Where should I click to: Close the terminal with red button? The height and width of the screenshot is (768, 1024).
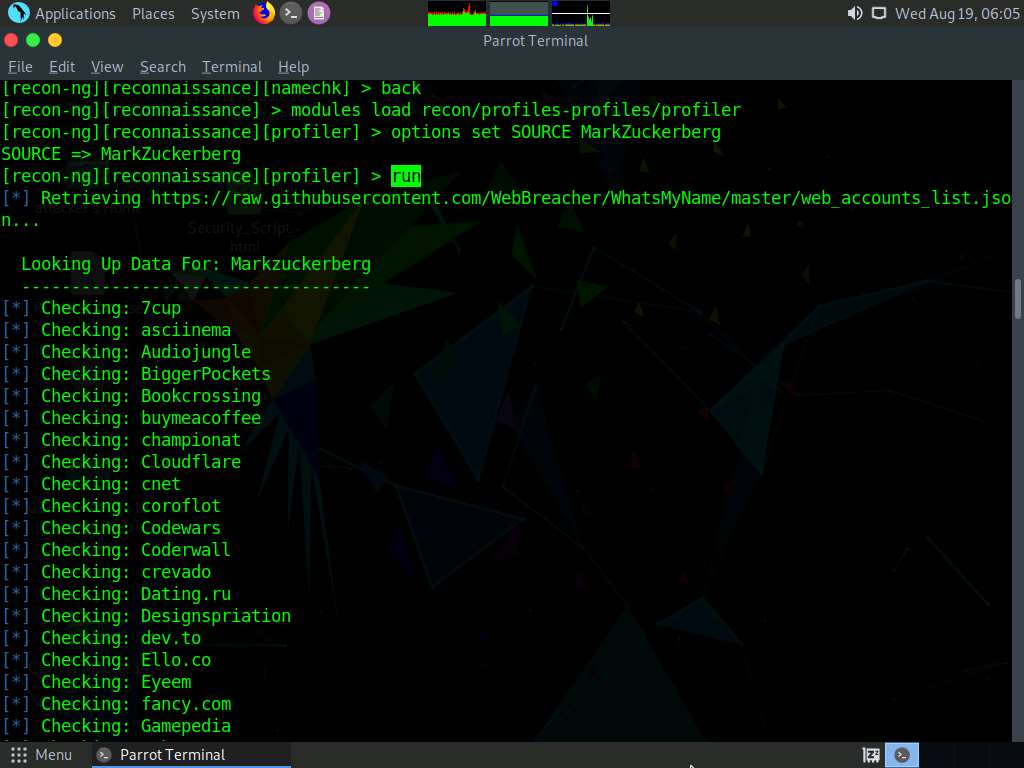click(x=11, y=40)
